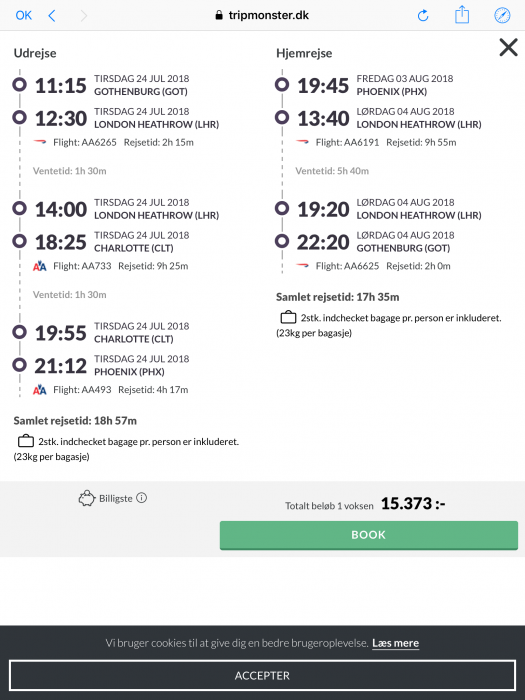Click the 11:15 Gothenburg departure marker

click(x=20, y=84)
